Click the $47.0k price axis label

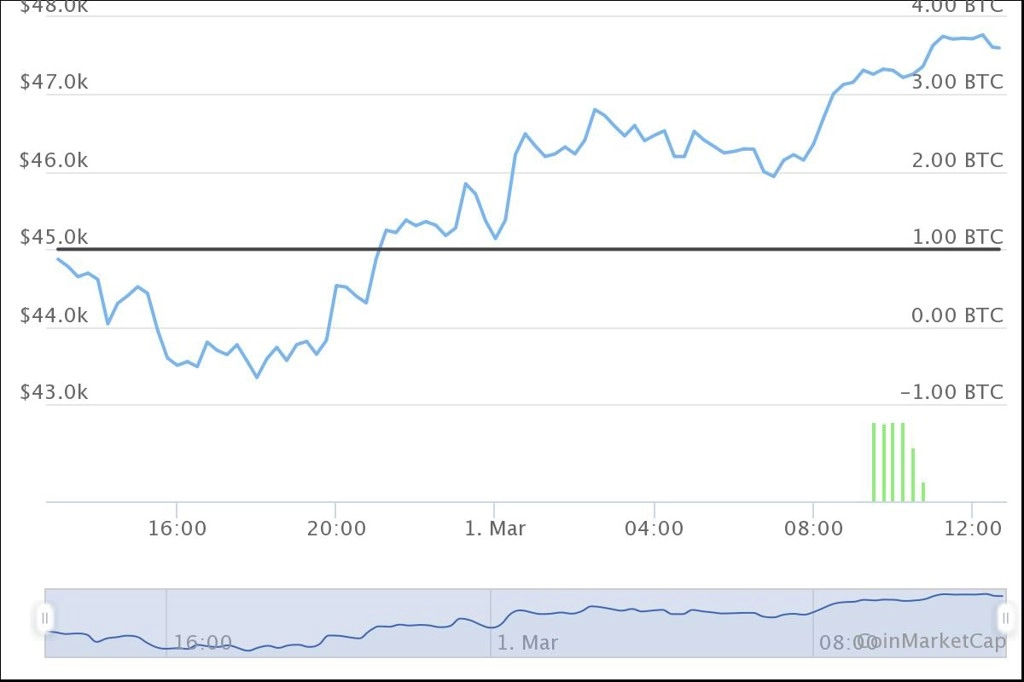coord(54,83)
